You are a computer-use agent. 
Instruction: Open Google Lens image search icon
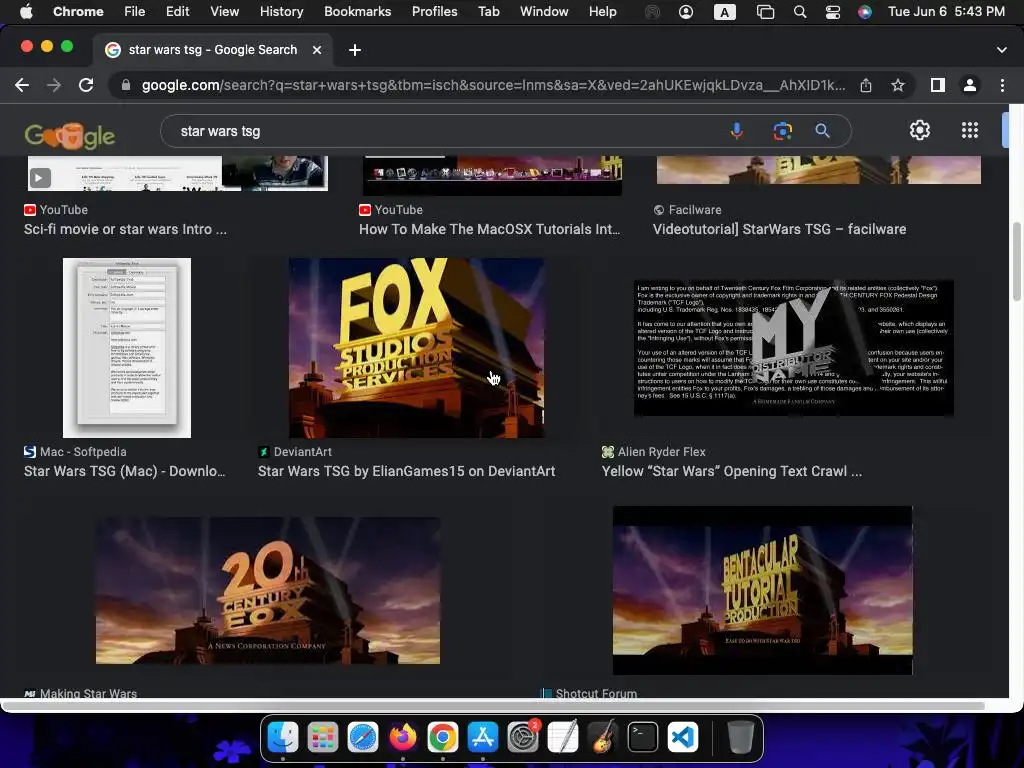pyautogui.click(x=782, y=131)
